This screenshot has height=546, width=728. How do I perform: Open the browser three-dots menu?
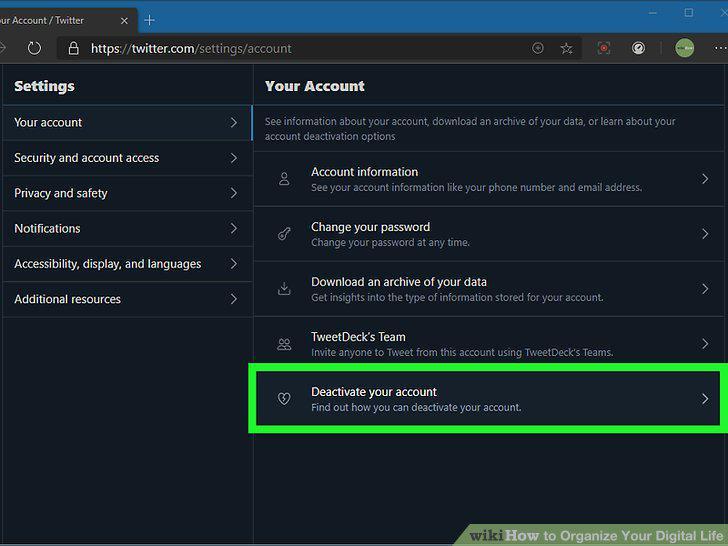coord(721,48)
